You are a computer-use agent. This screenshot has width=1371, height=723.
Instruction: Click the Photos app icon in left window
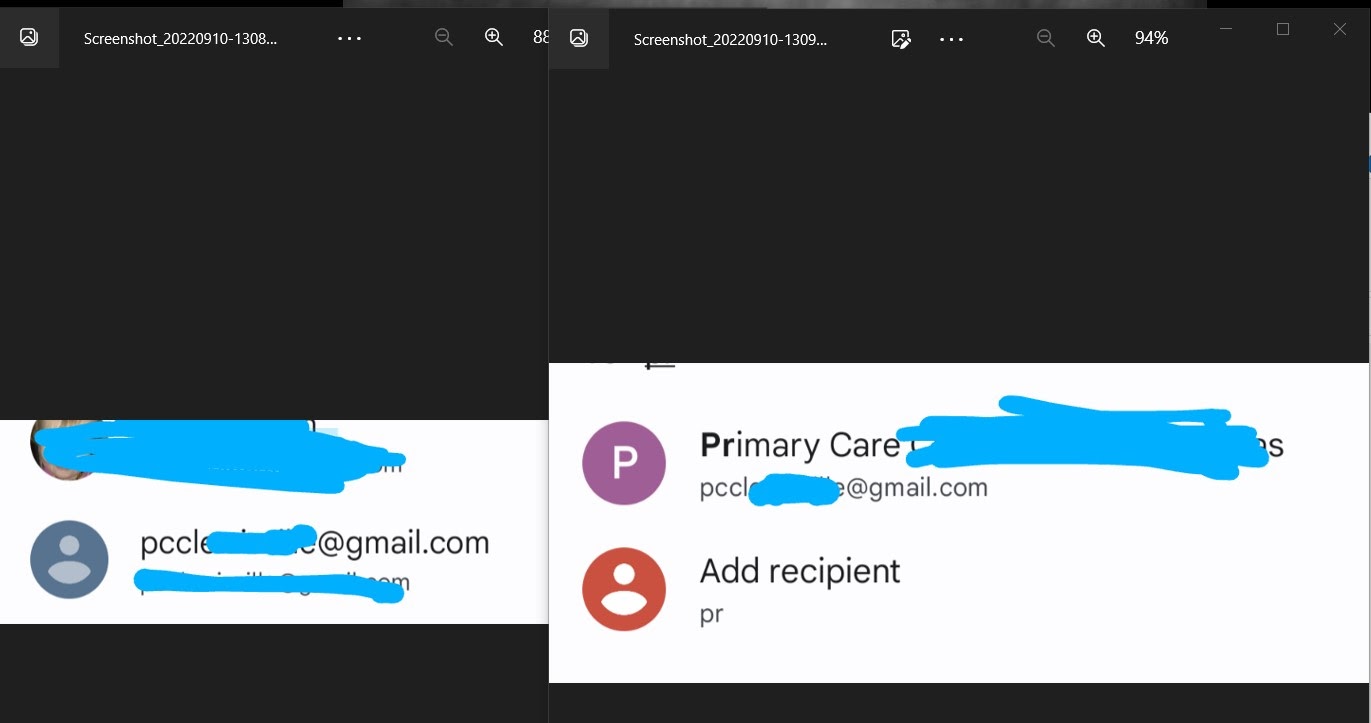29,38
